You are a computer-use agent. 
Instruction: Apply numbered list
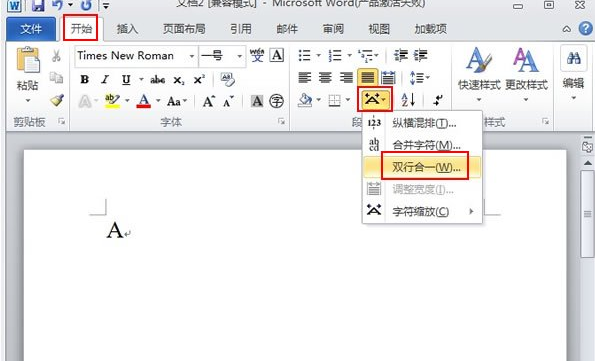(x=335, y=56)
